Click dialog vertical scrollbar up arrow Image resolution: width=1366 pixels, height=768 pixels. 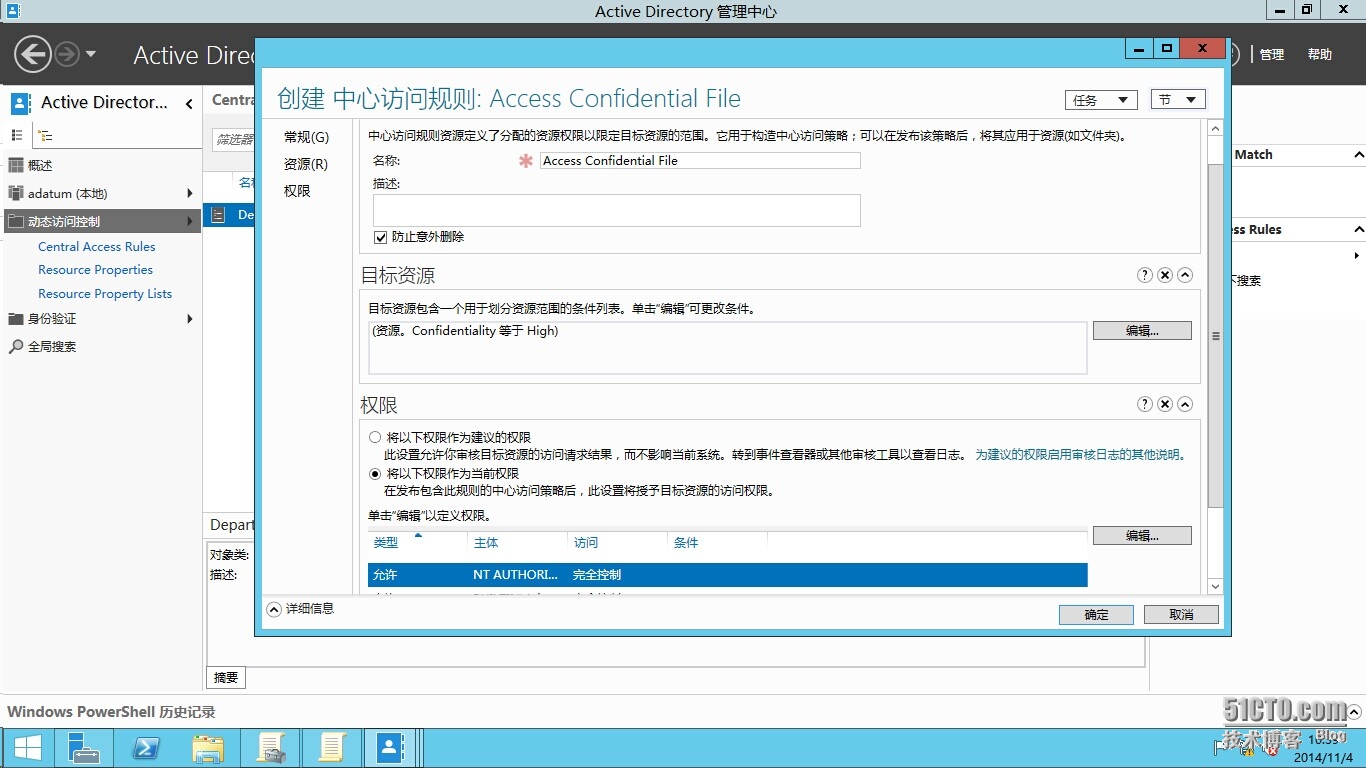1215,129
